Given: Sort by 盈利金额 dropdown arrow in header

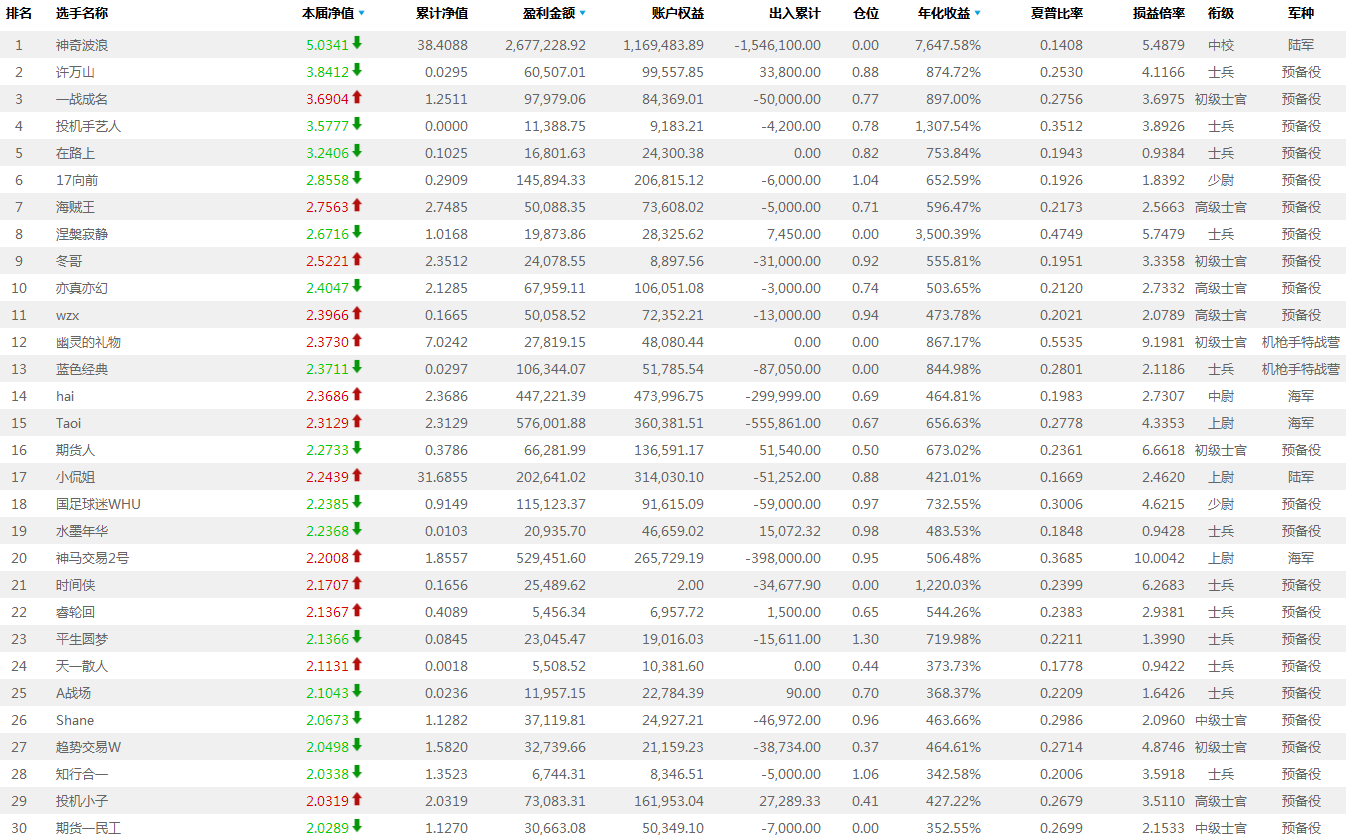Looking at the screenshot, I should 582,14.
